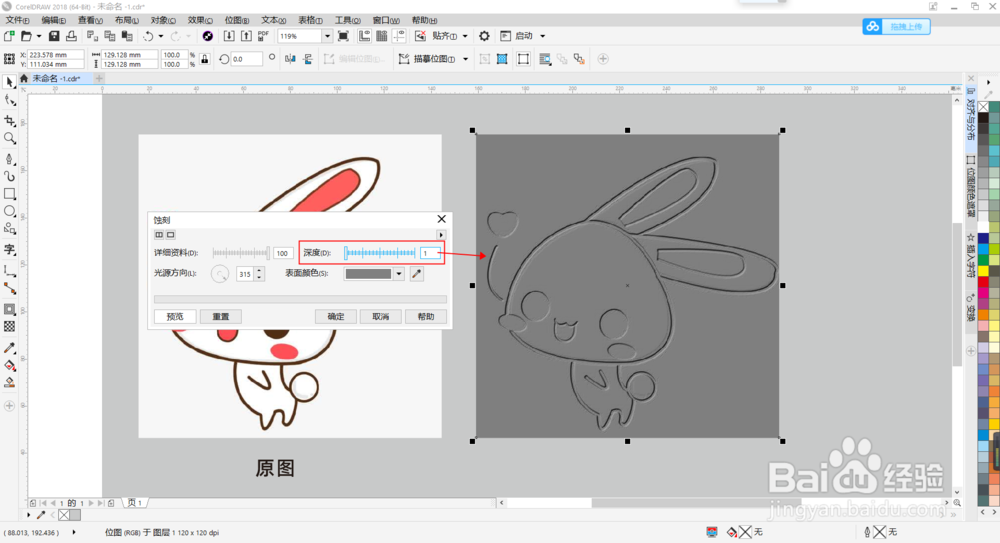Click the Import icon
Image resolution: width=1000 pixels, height=543 pixels.
pos(229,36)
